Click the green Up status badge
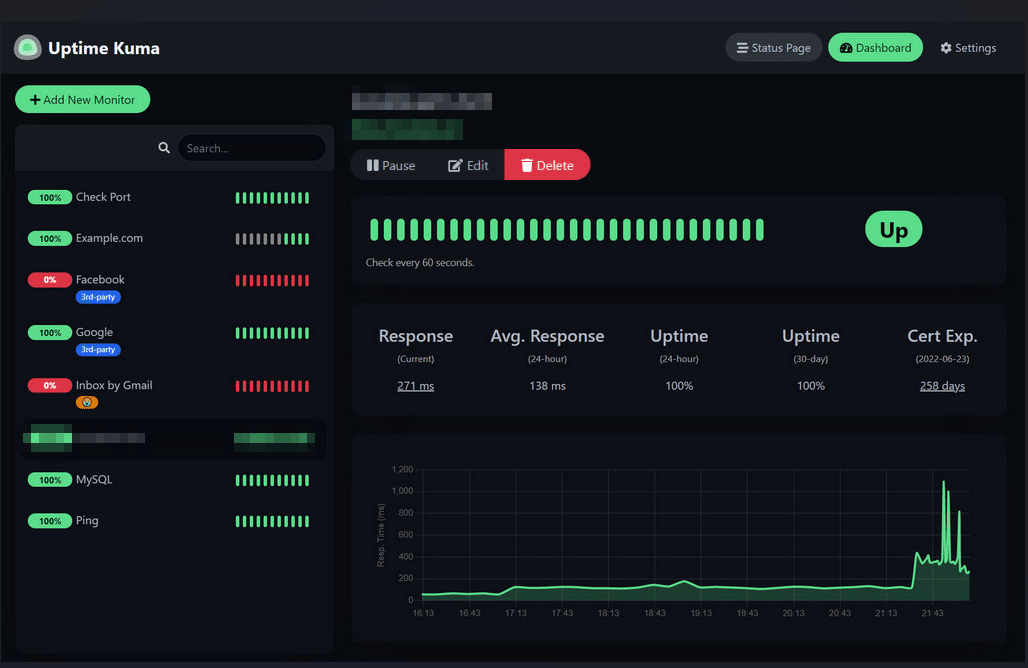Screen dimensions: 1028x668 click(894, 229)
